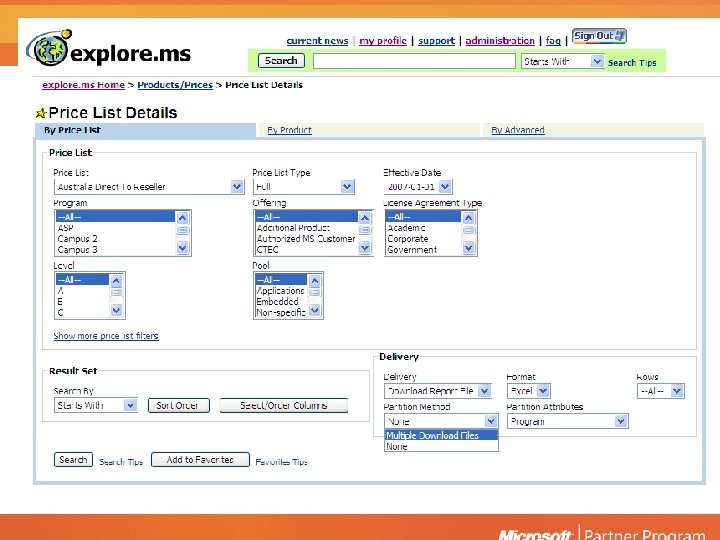The width and height of the screenshot is (720, 540).
Task: Open the Result Set Search By dropdown
Action: [x=96, y=405]
